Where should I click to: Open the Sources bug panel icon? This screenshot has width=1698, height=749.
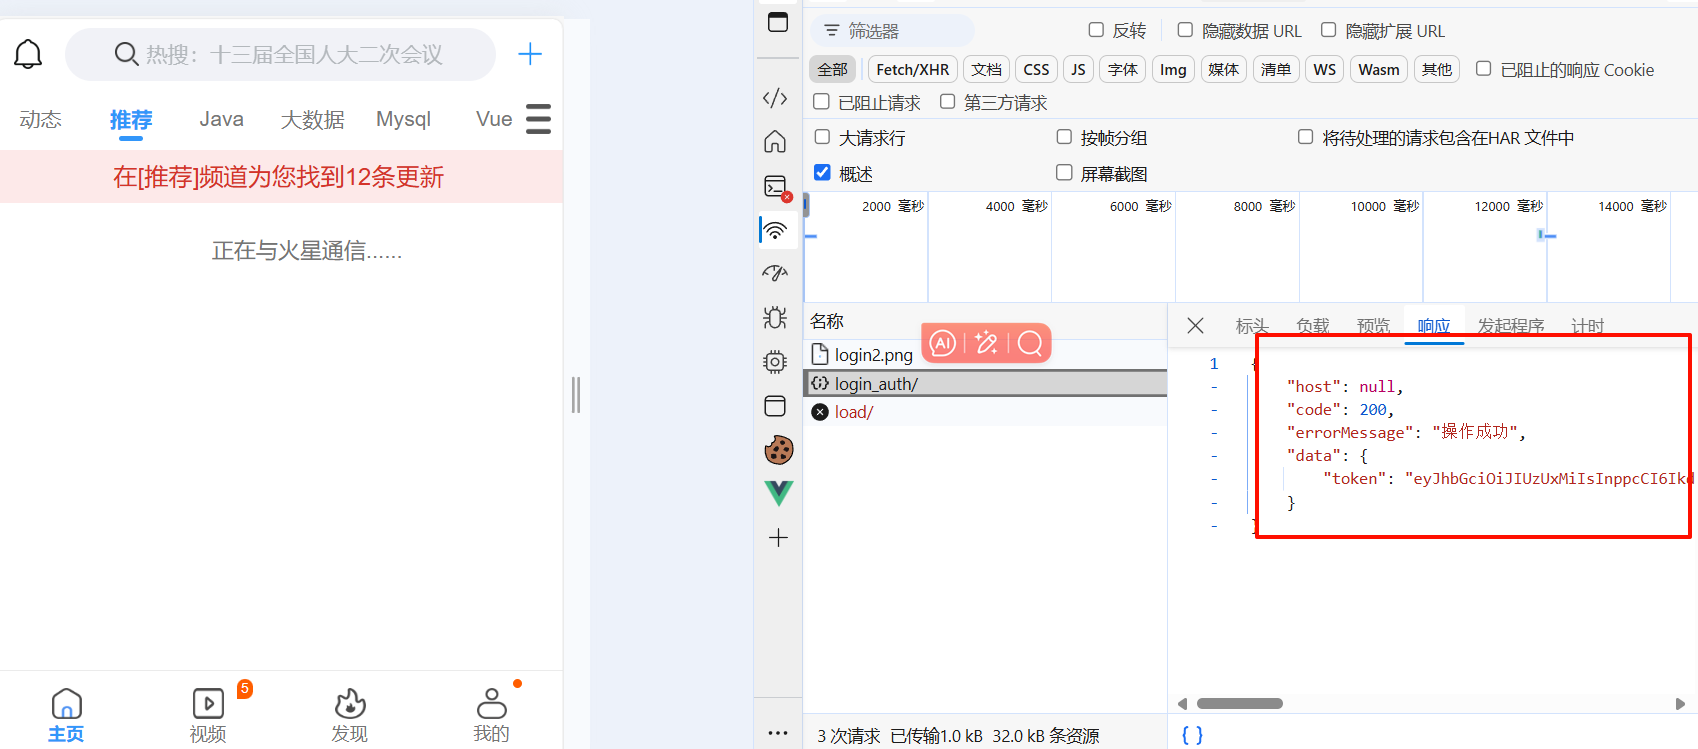point(775,318)
